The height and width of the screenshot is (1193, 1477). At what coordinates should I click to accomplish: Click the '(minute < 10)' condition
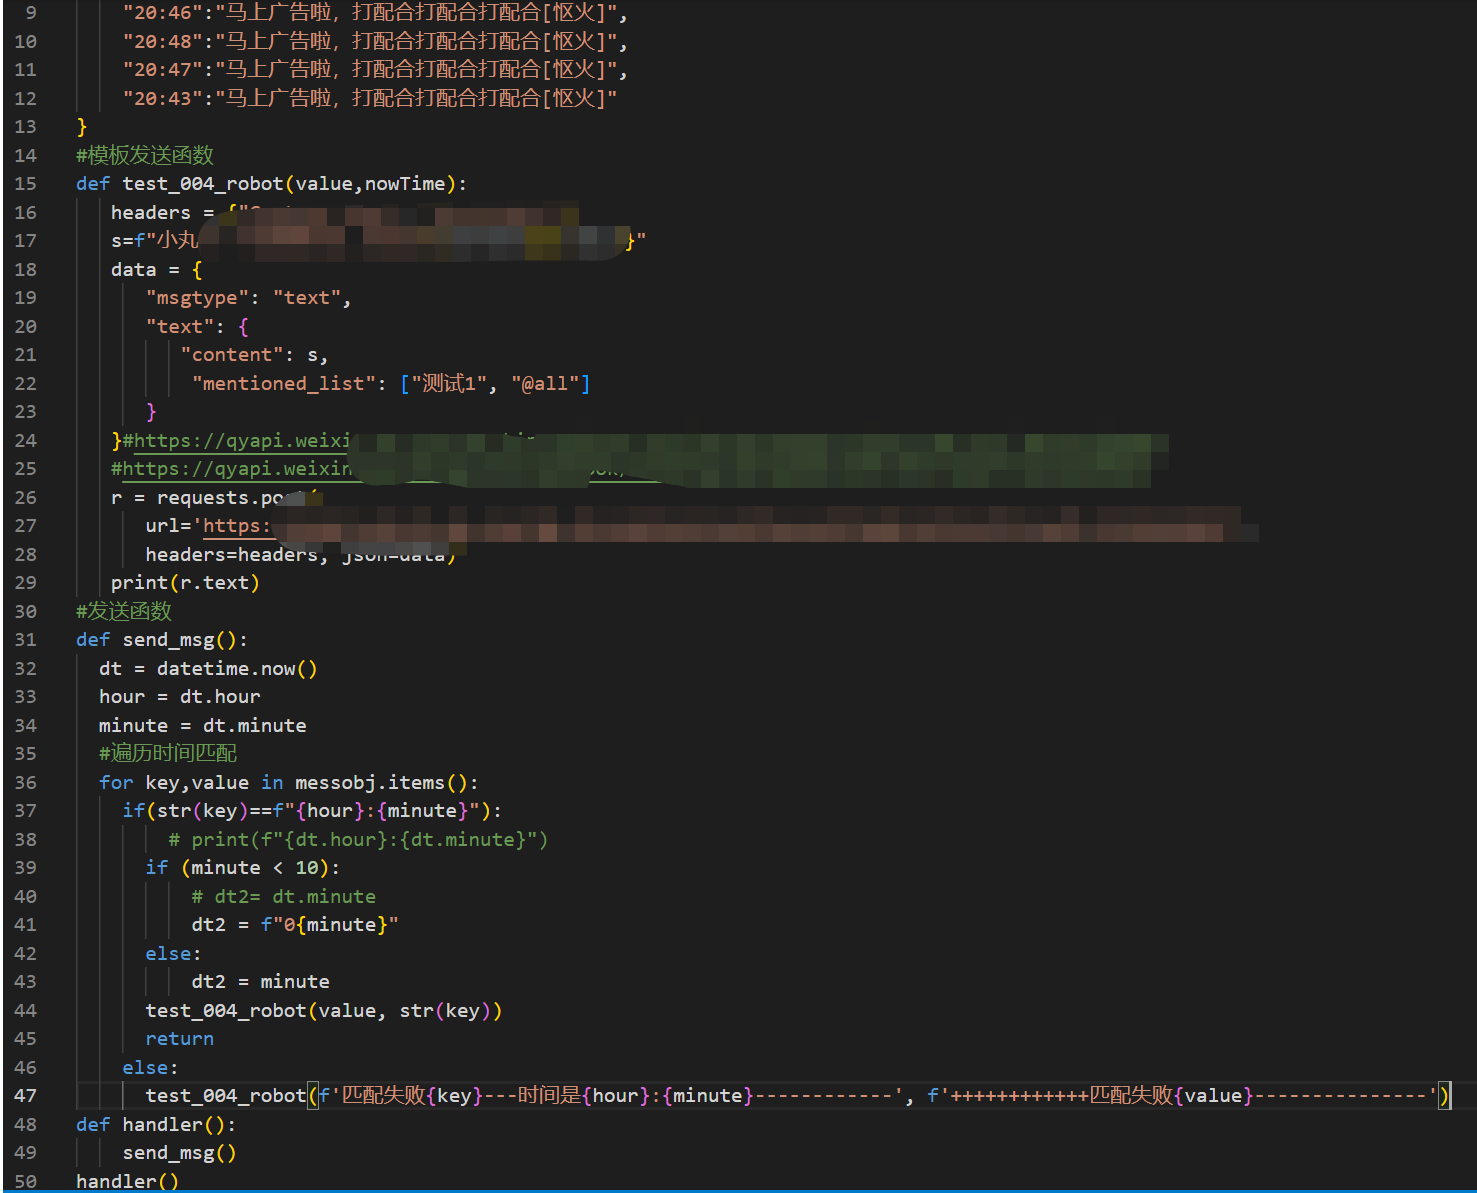pos(255,868)
